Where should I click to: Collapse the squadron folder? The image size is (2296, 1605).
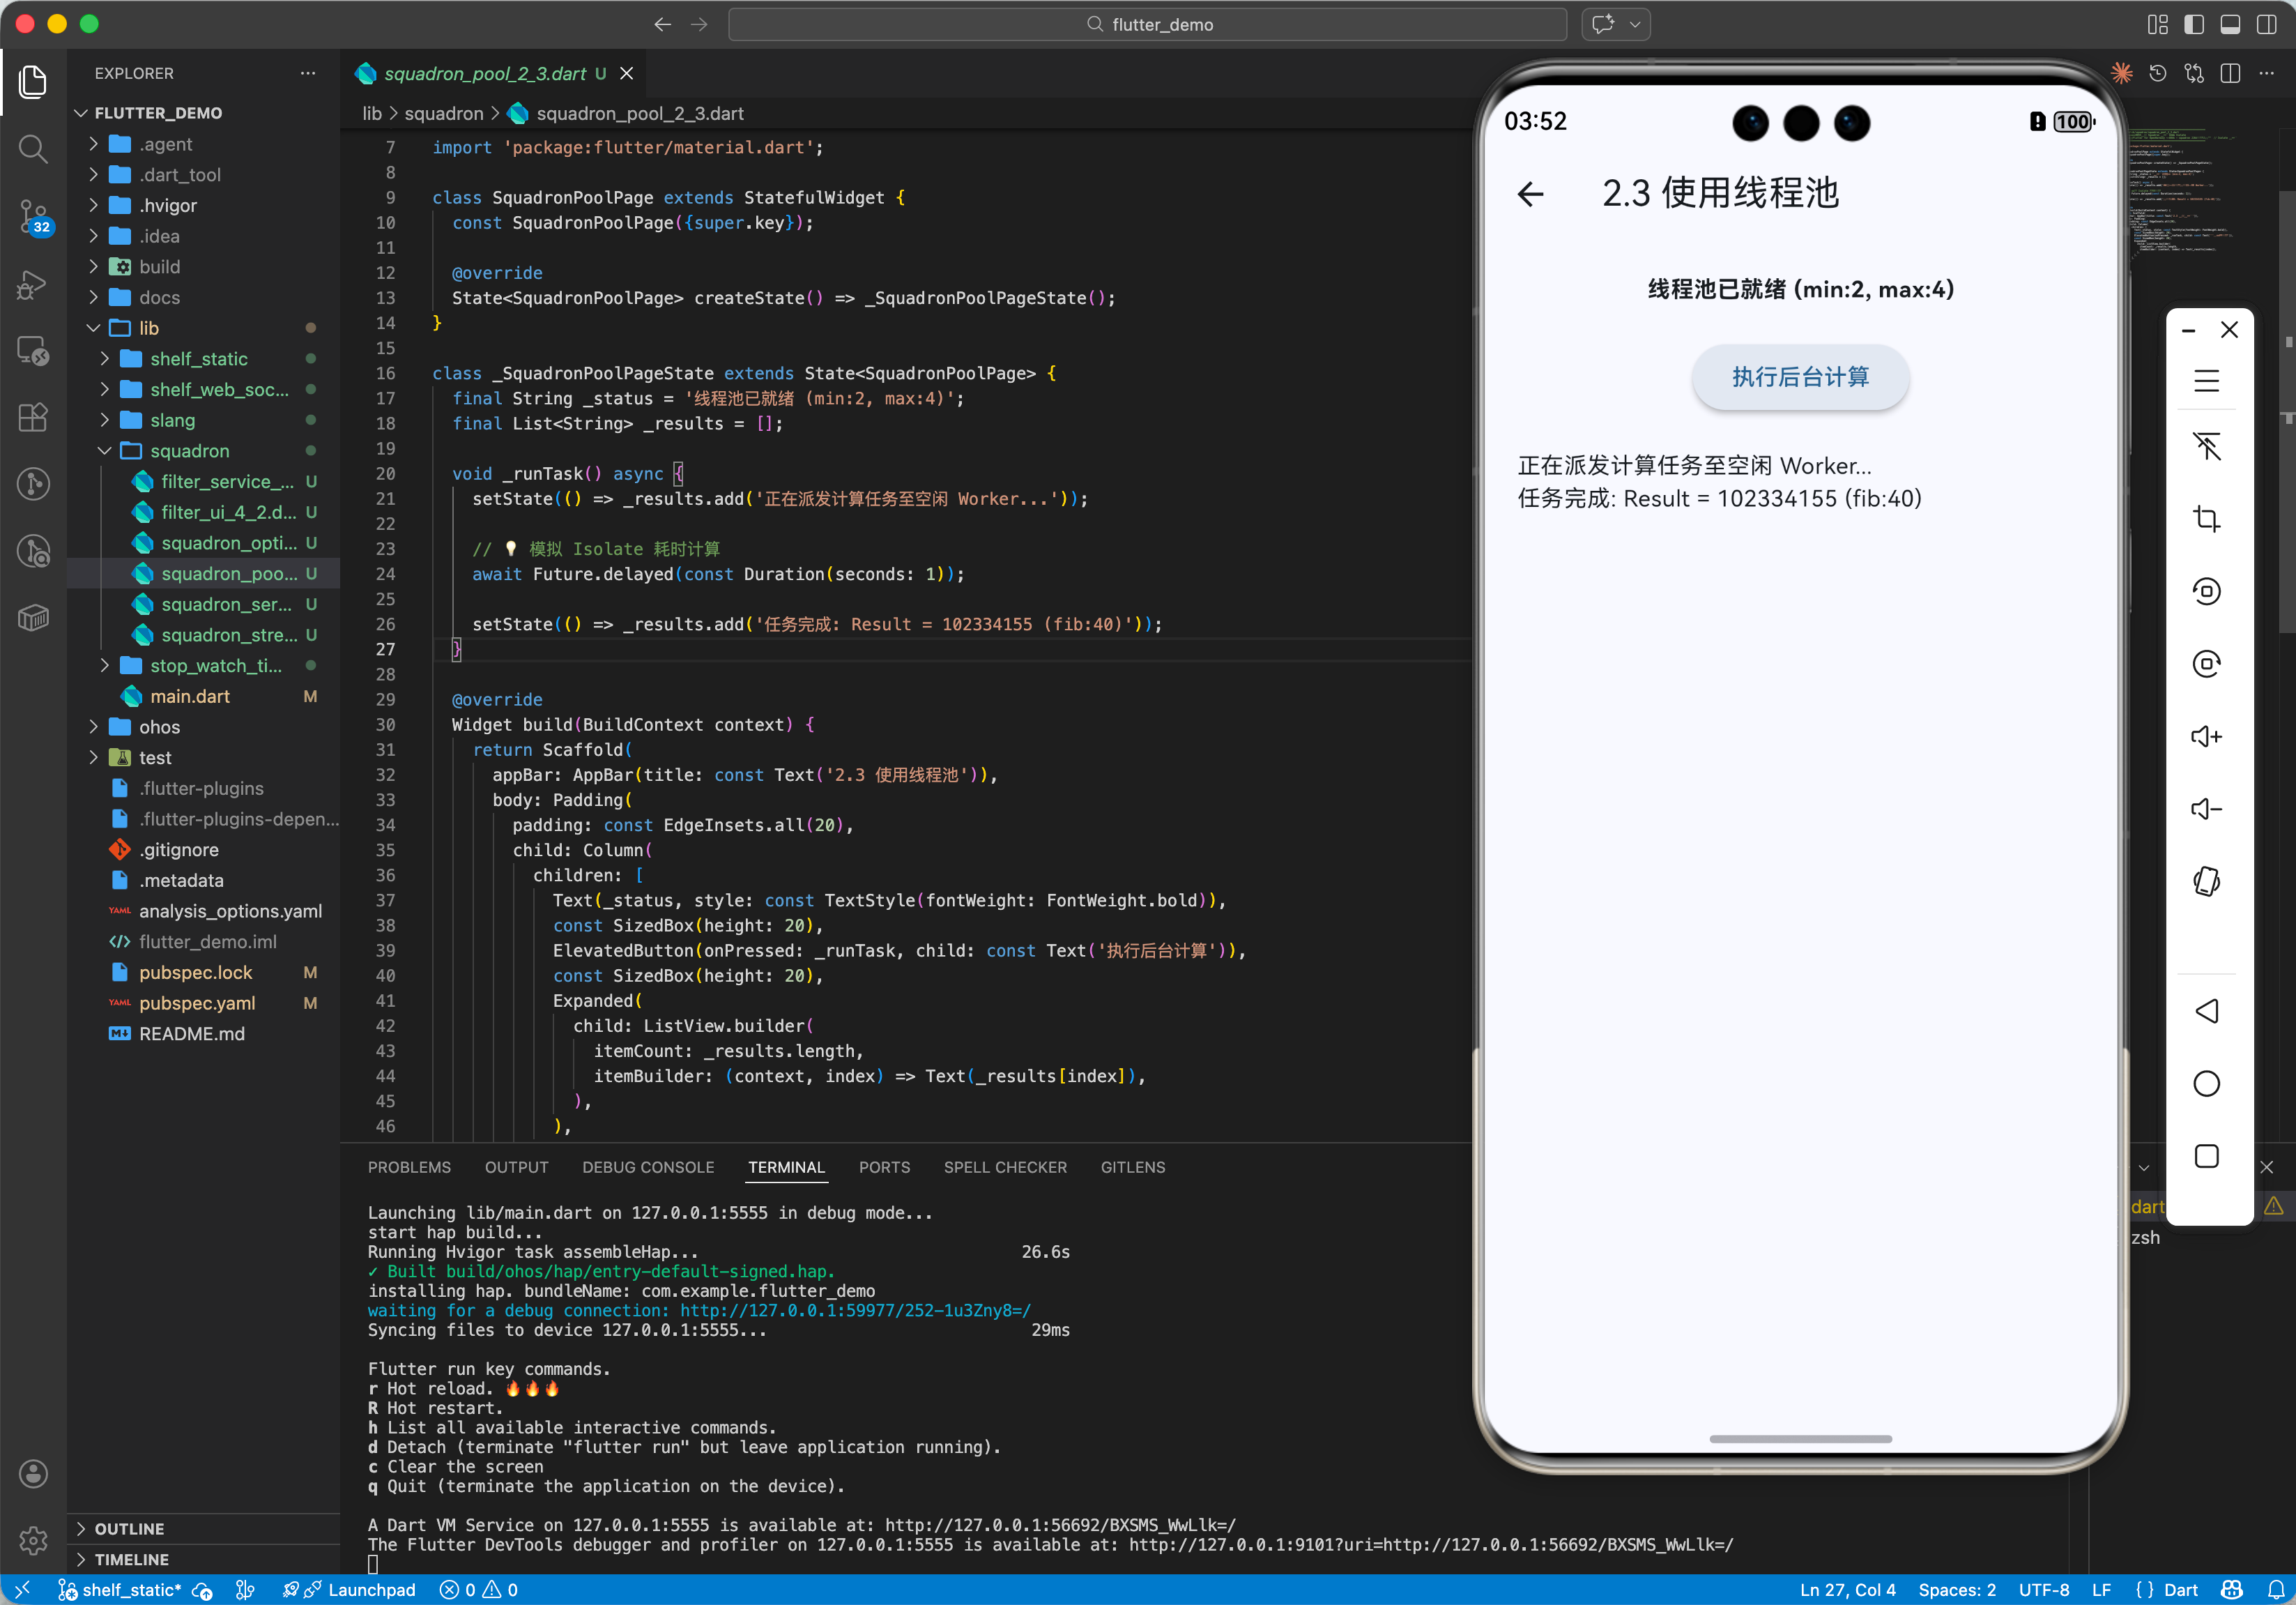point(106,451)
